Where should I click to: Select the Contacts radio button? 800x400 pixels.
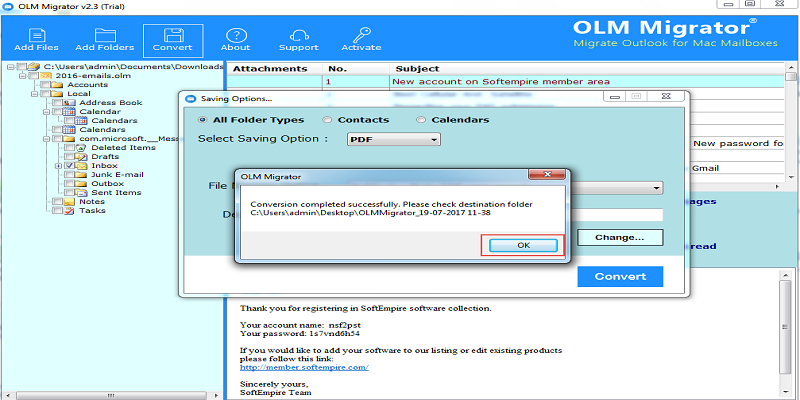pos(327,120)
